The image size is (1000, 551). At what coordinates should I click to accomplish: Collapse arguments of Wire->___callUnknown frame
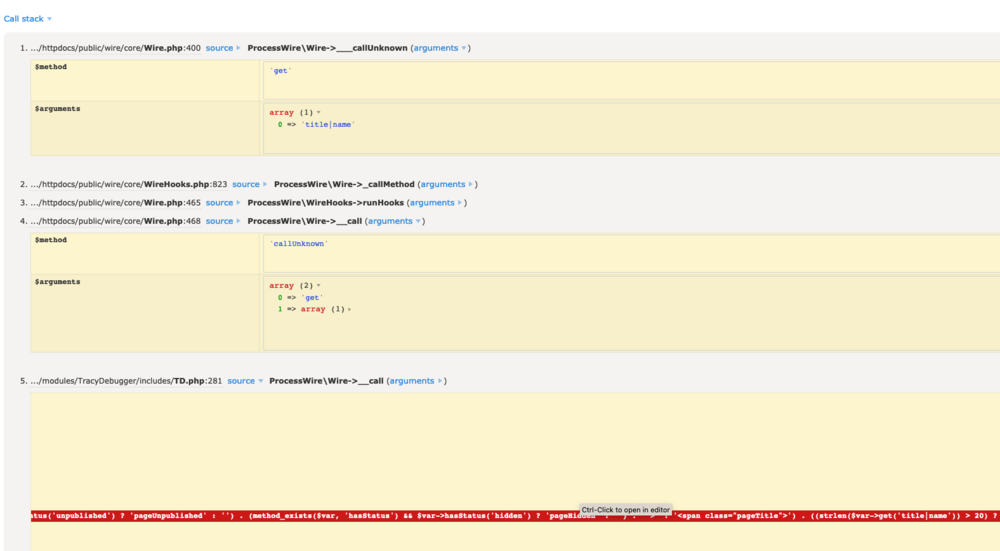tap(440, 48)
